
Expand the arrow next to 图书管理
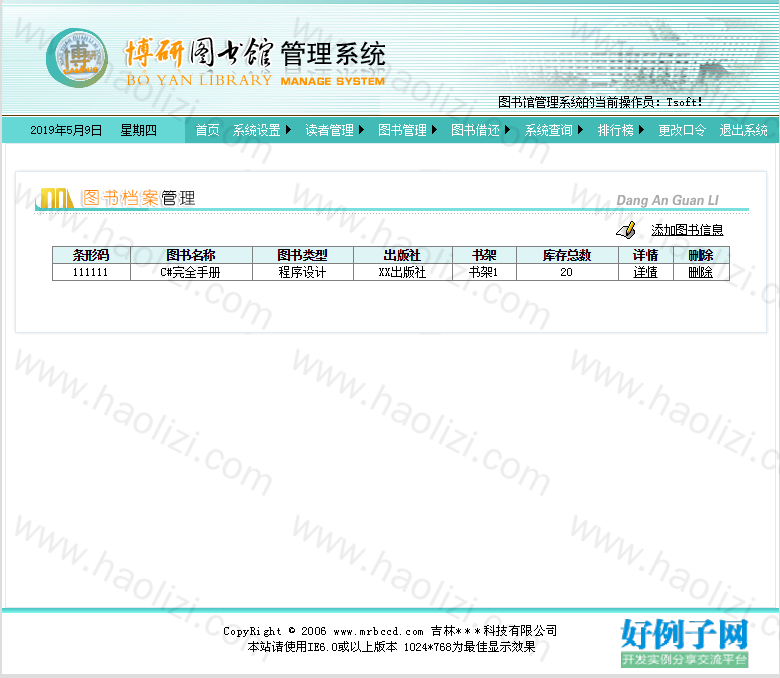tap(434, 130)
